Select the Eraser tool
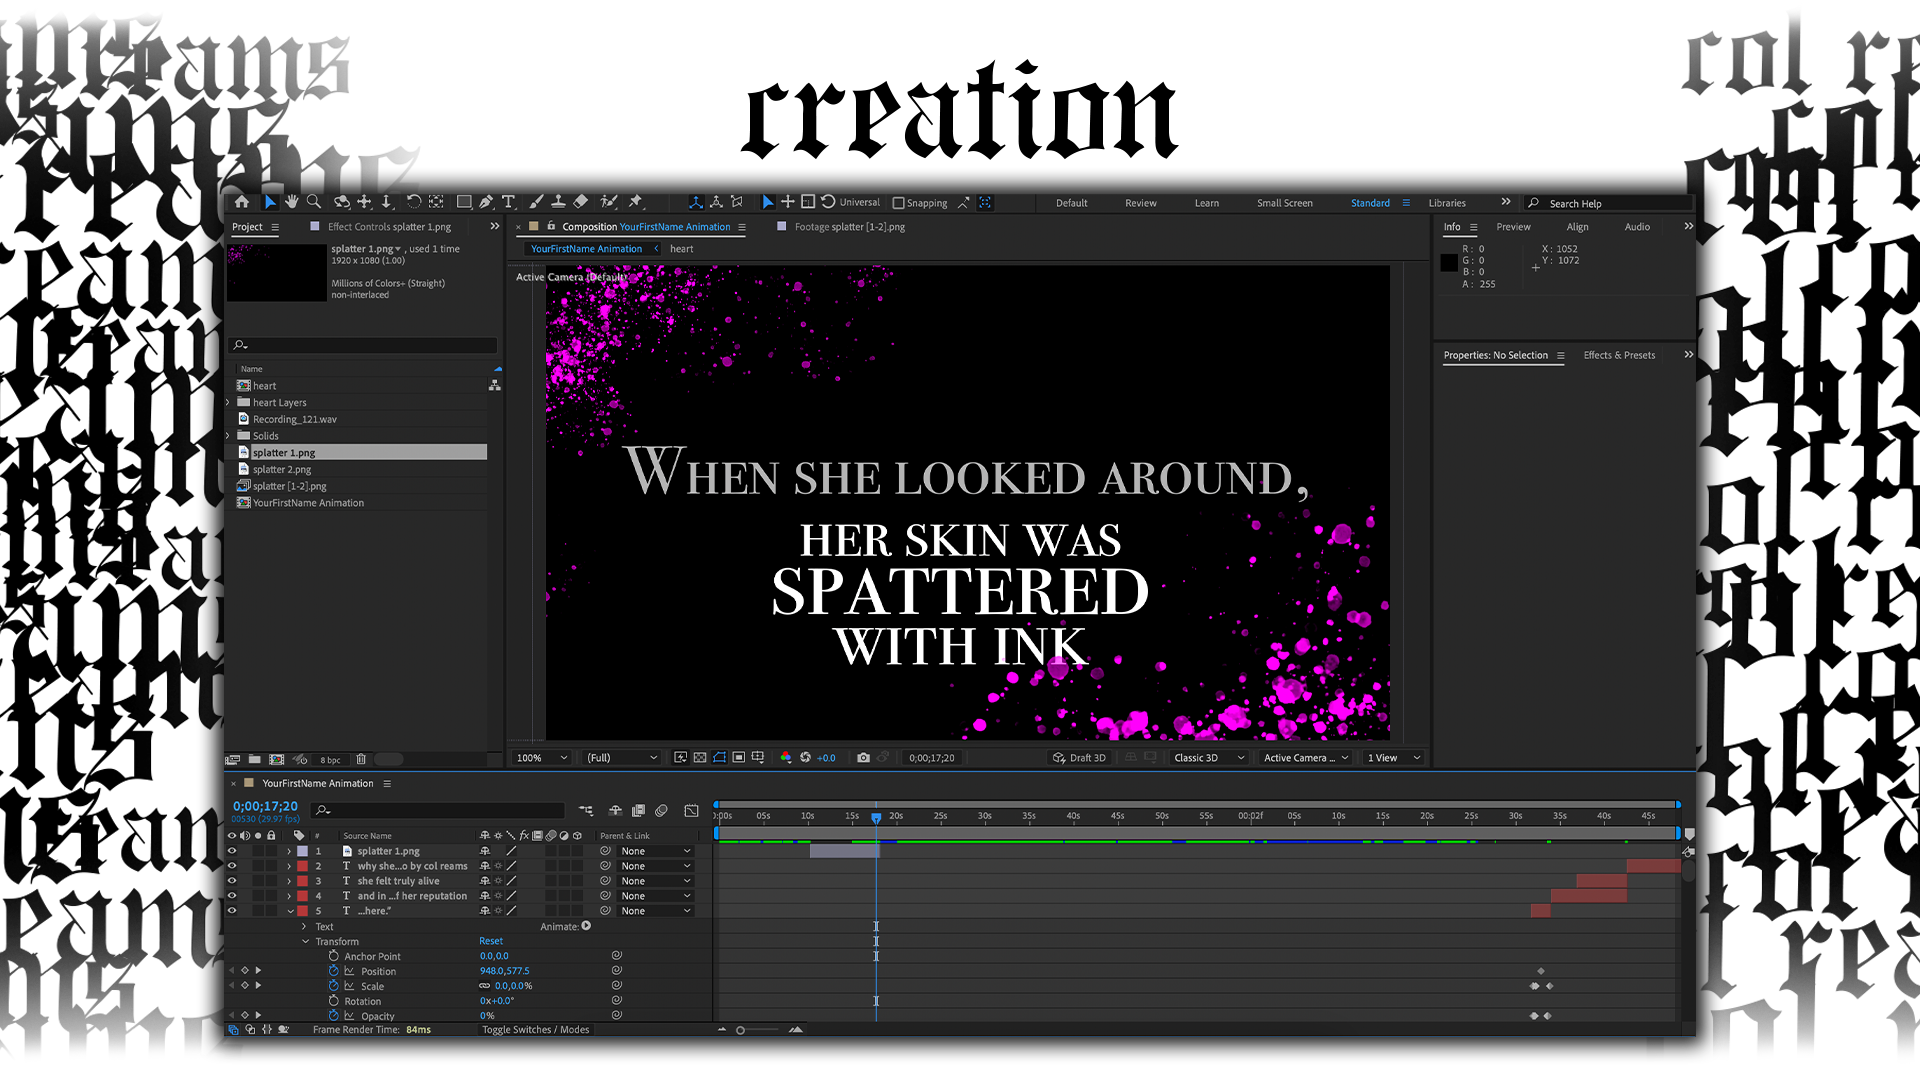 581,202
